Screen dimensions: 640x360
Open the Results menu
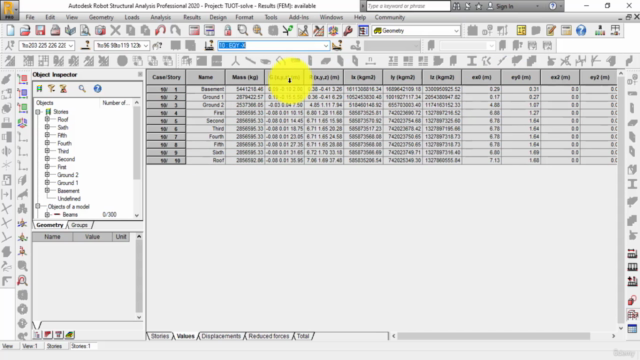[x=192, y=17]
